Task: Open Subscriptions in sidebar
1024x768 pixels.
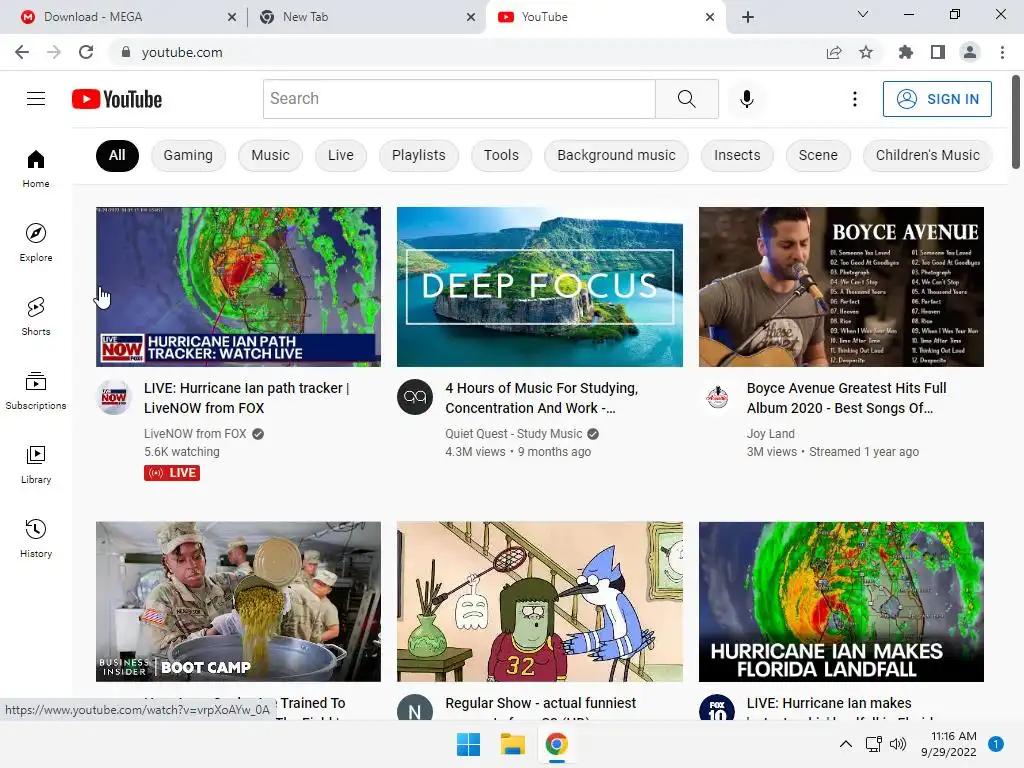Action: pyautogui.click(x=36, y=391)
